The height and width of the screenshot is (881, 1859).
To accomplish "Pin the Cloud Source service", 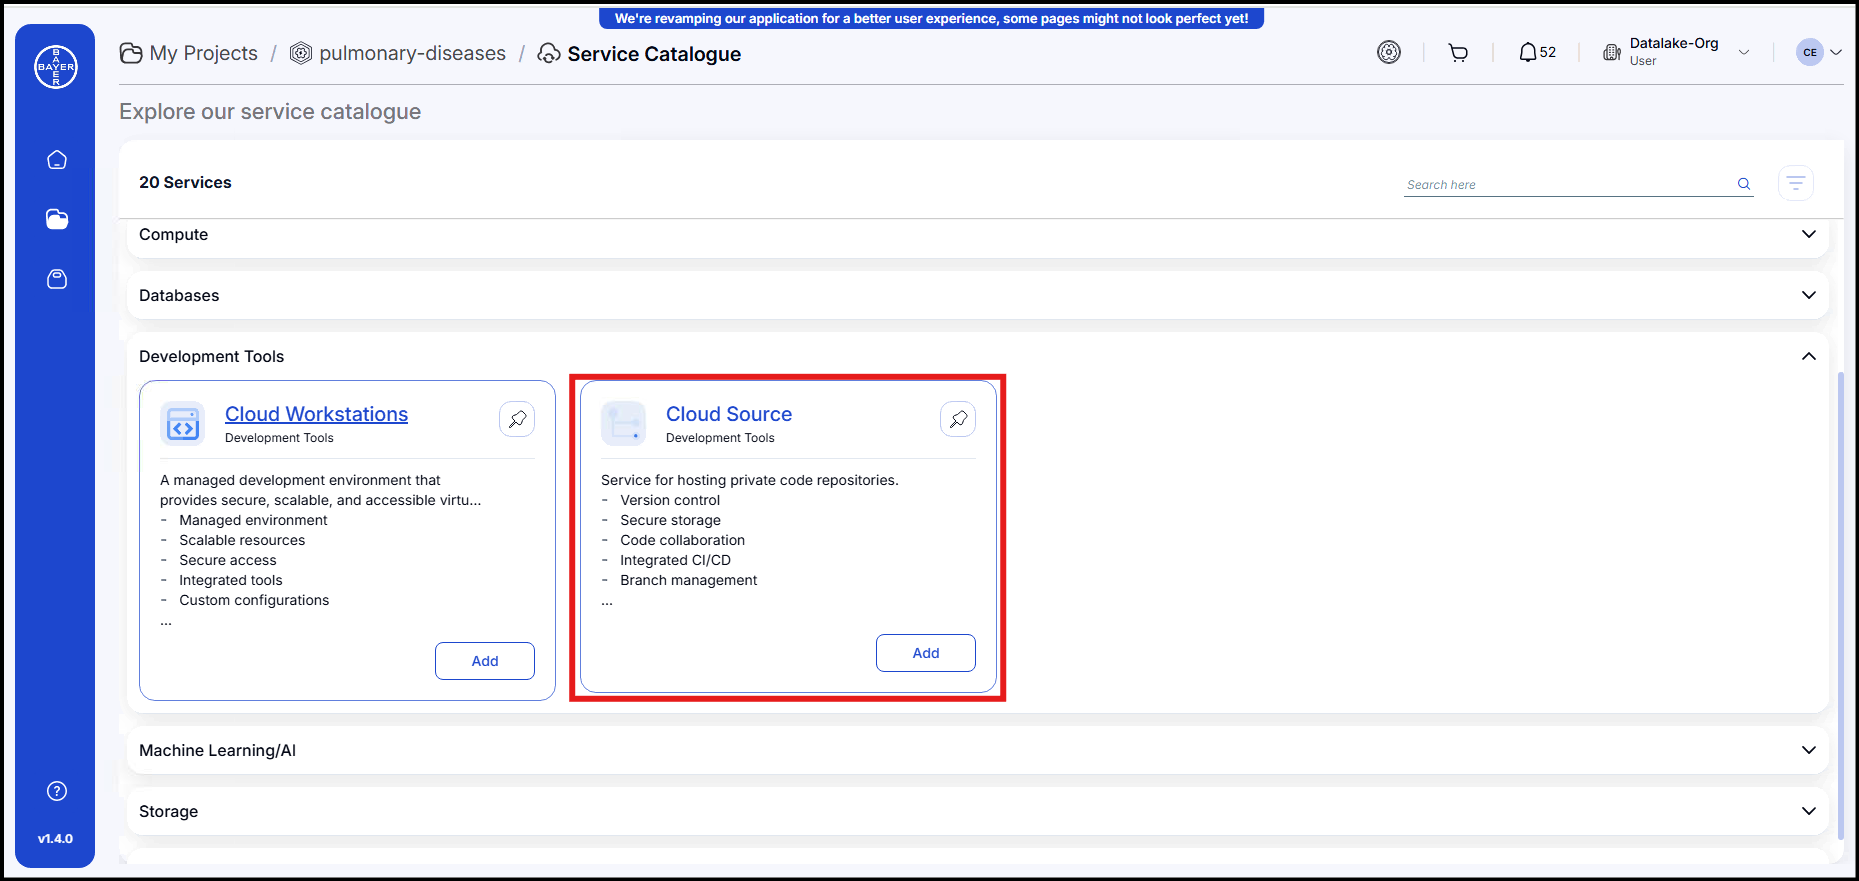I will (958, 419).
